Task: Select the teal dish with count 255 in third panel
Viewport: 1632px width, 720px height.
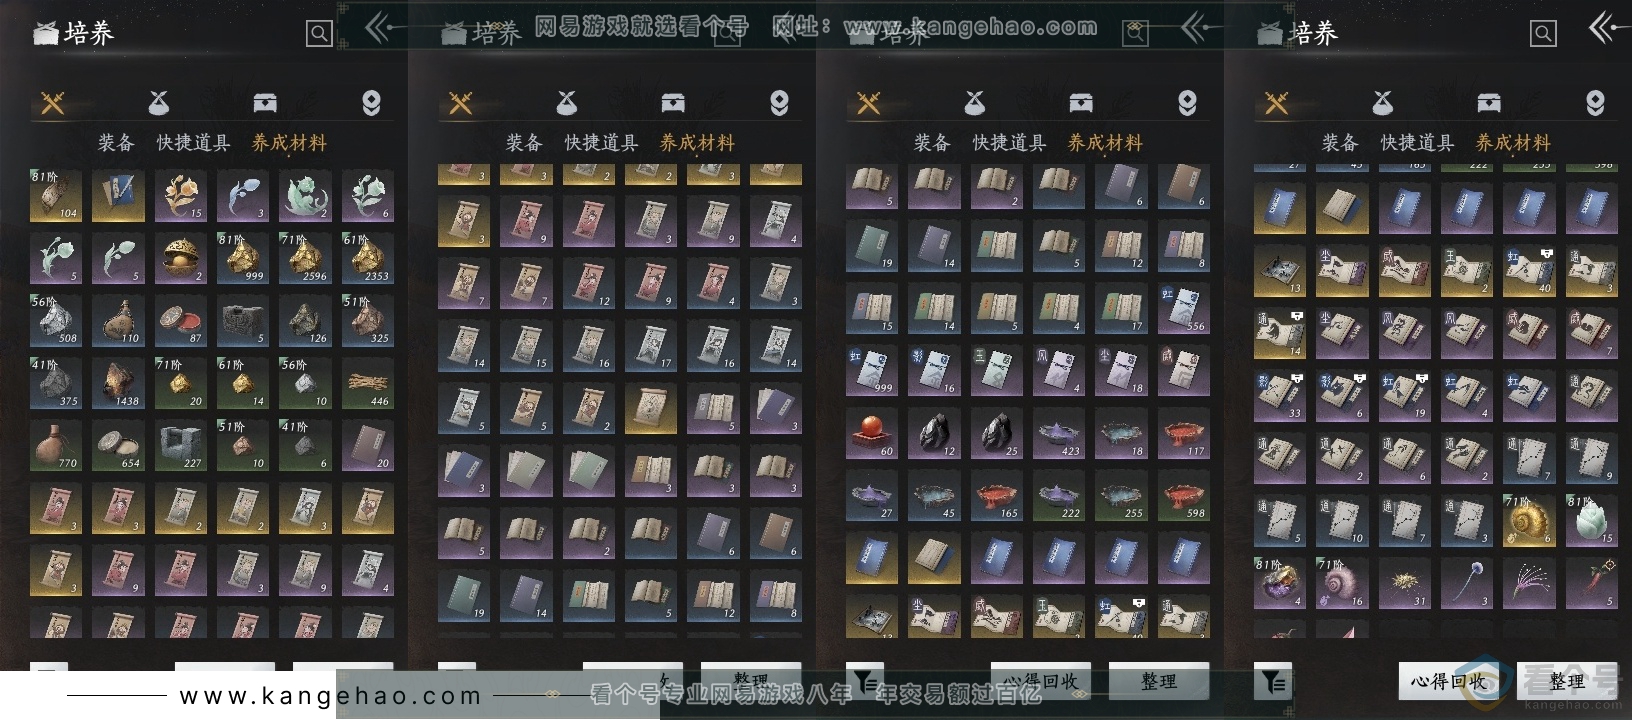Action: click(1121, 495)
